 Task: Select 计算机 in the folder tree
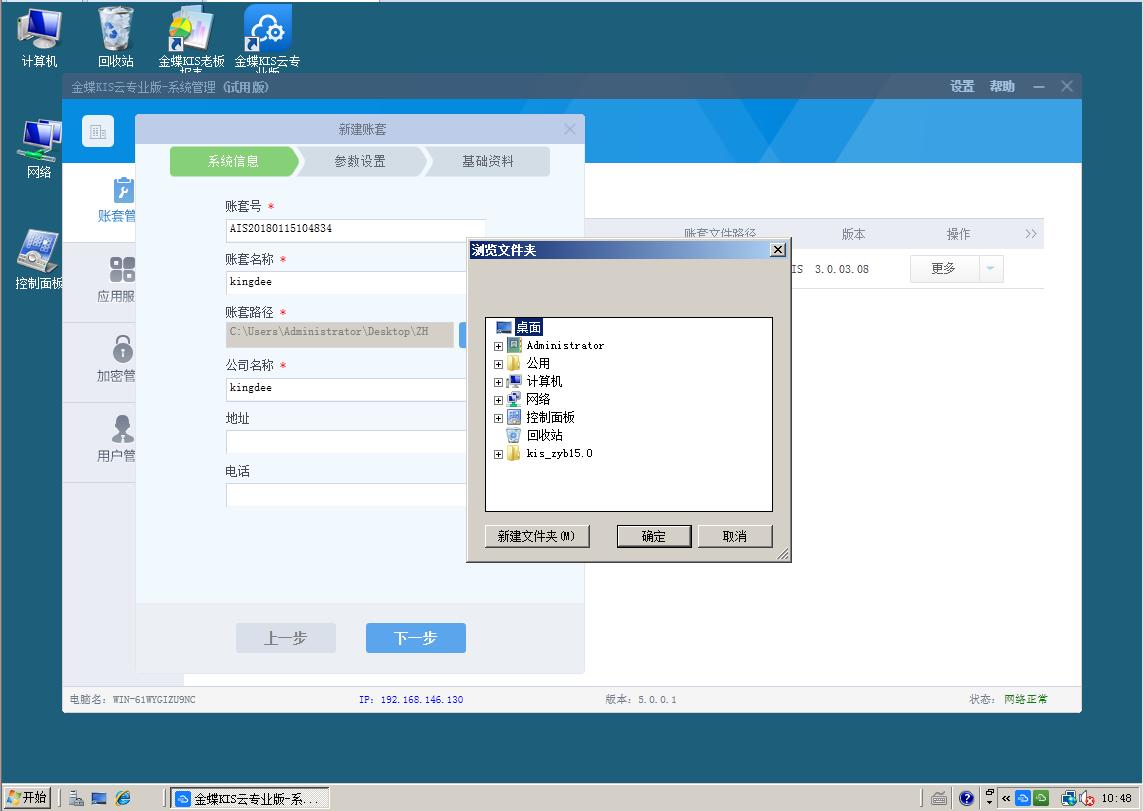click(544, 381)
